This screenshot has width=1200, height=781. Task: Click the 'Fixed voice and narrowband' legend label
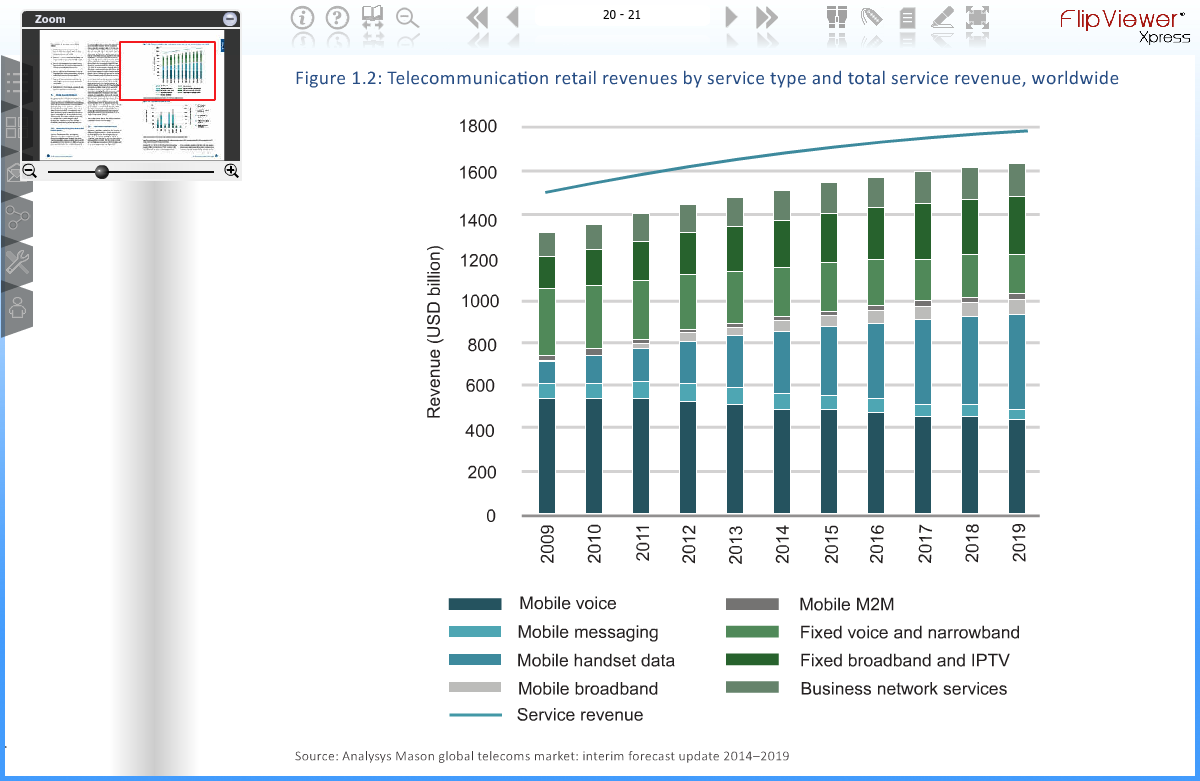click(910, 632)
